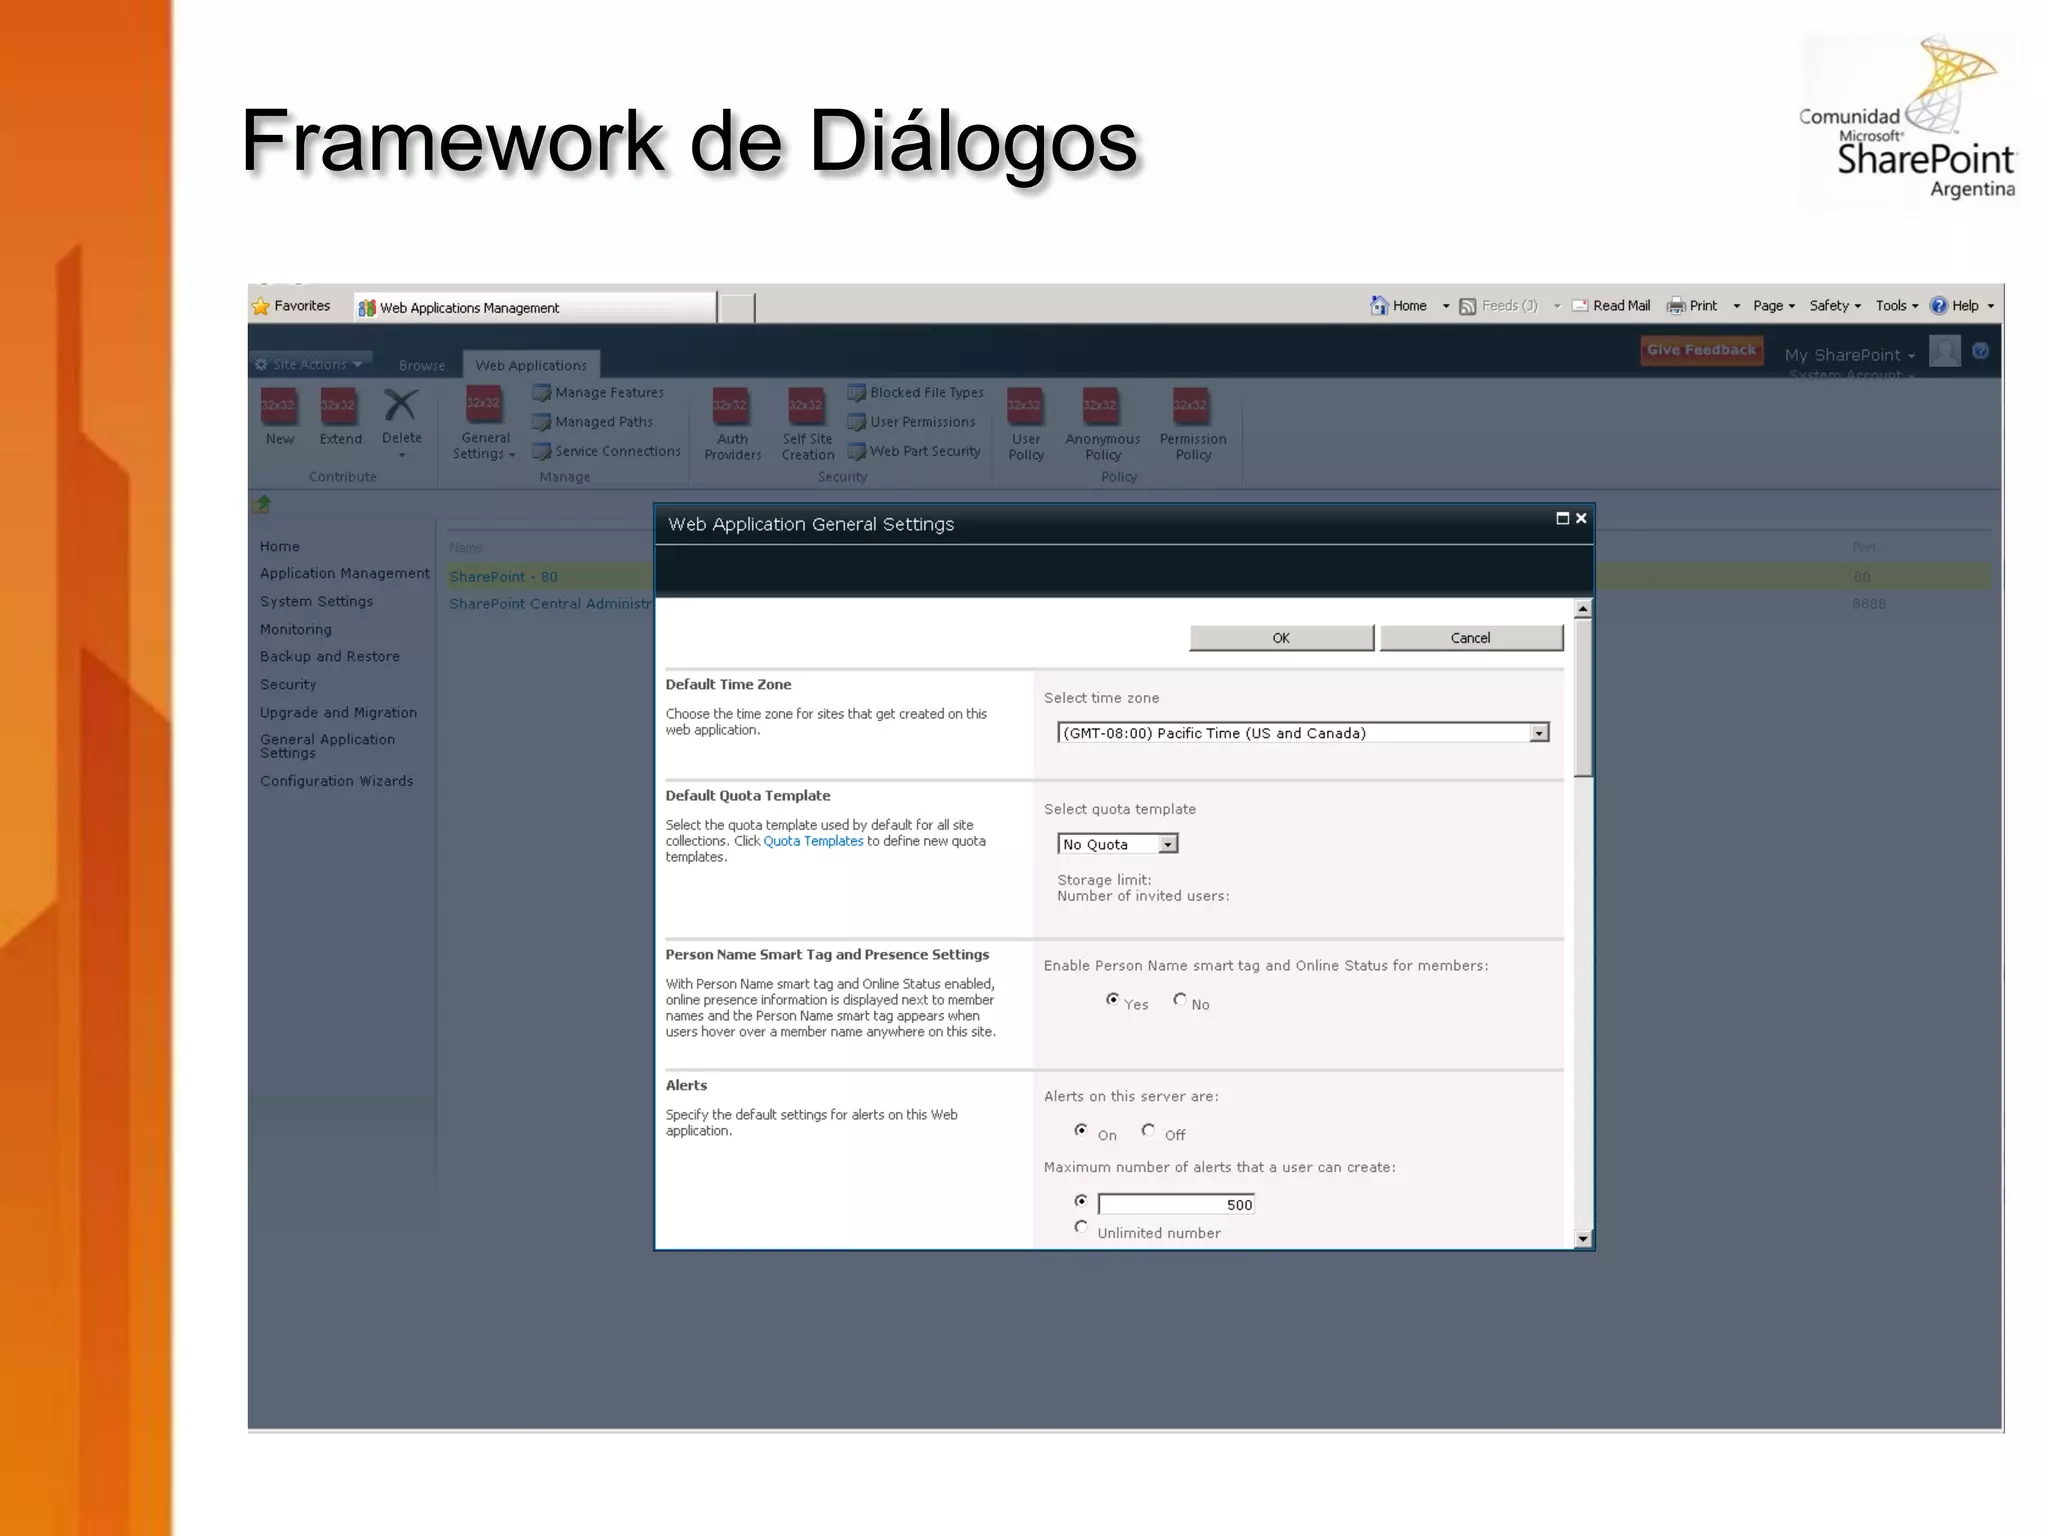Click the New web application ribbon icon
This screenshot has width=2048, height=1536.
[278, 406]
